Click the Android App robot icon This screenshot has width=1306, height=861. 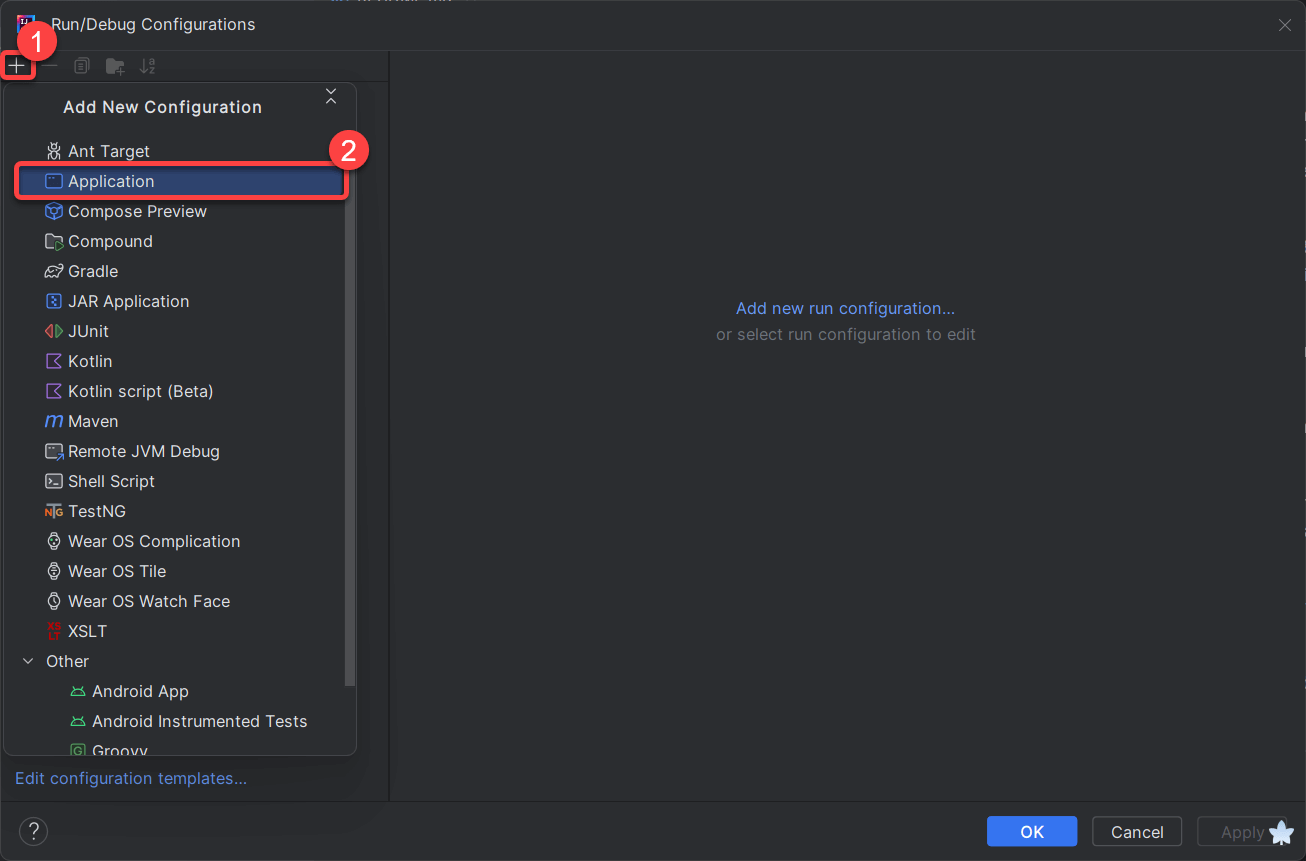click(x=78, y=691)
